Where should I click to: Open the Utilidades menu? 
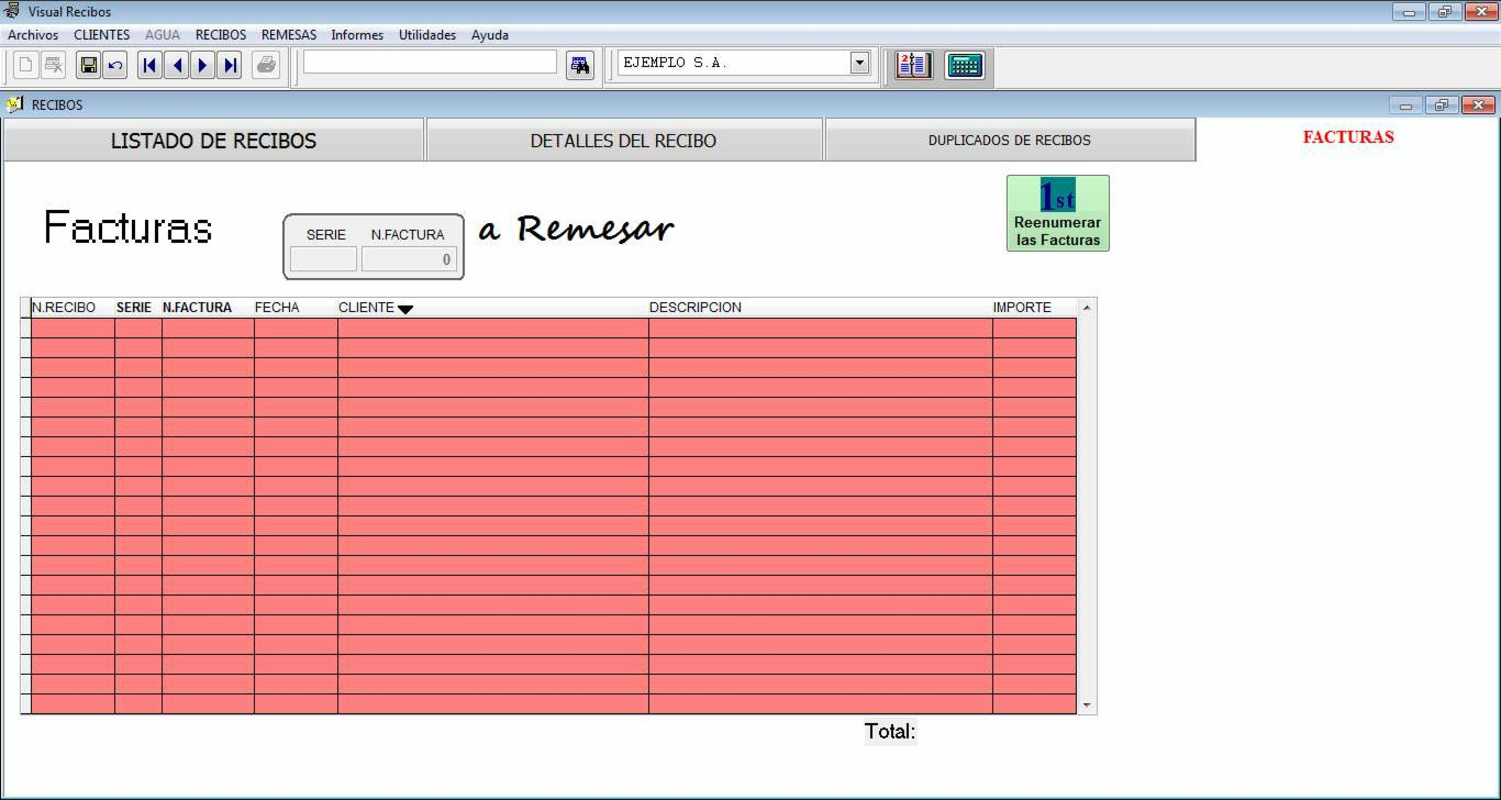coord(427,35)
